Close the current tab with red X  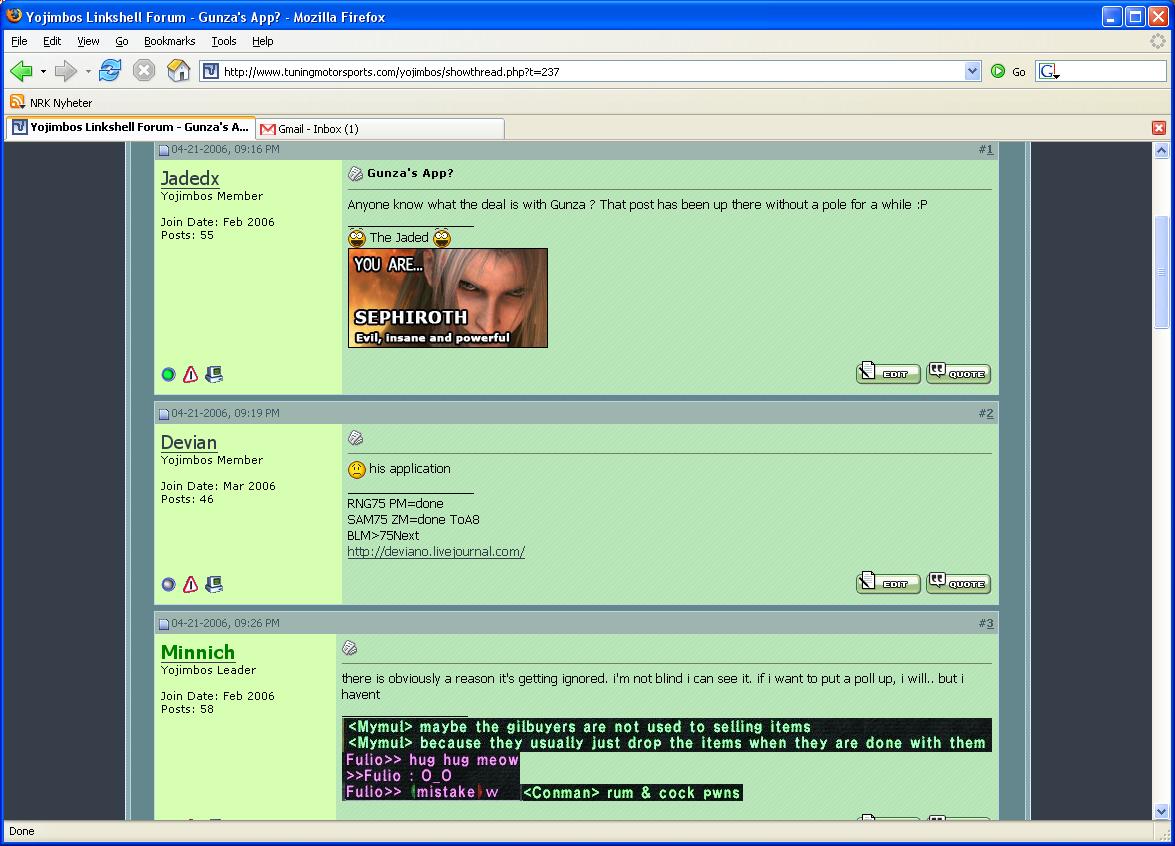1159,128
